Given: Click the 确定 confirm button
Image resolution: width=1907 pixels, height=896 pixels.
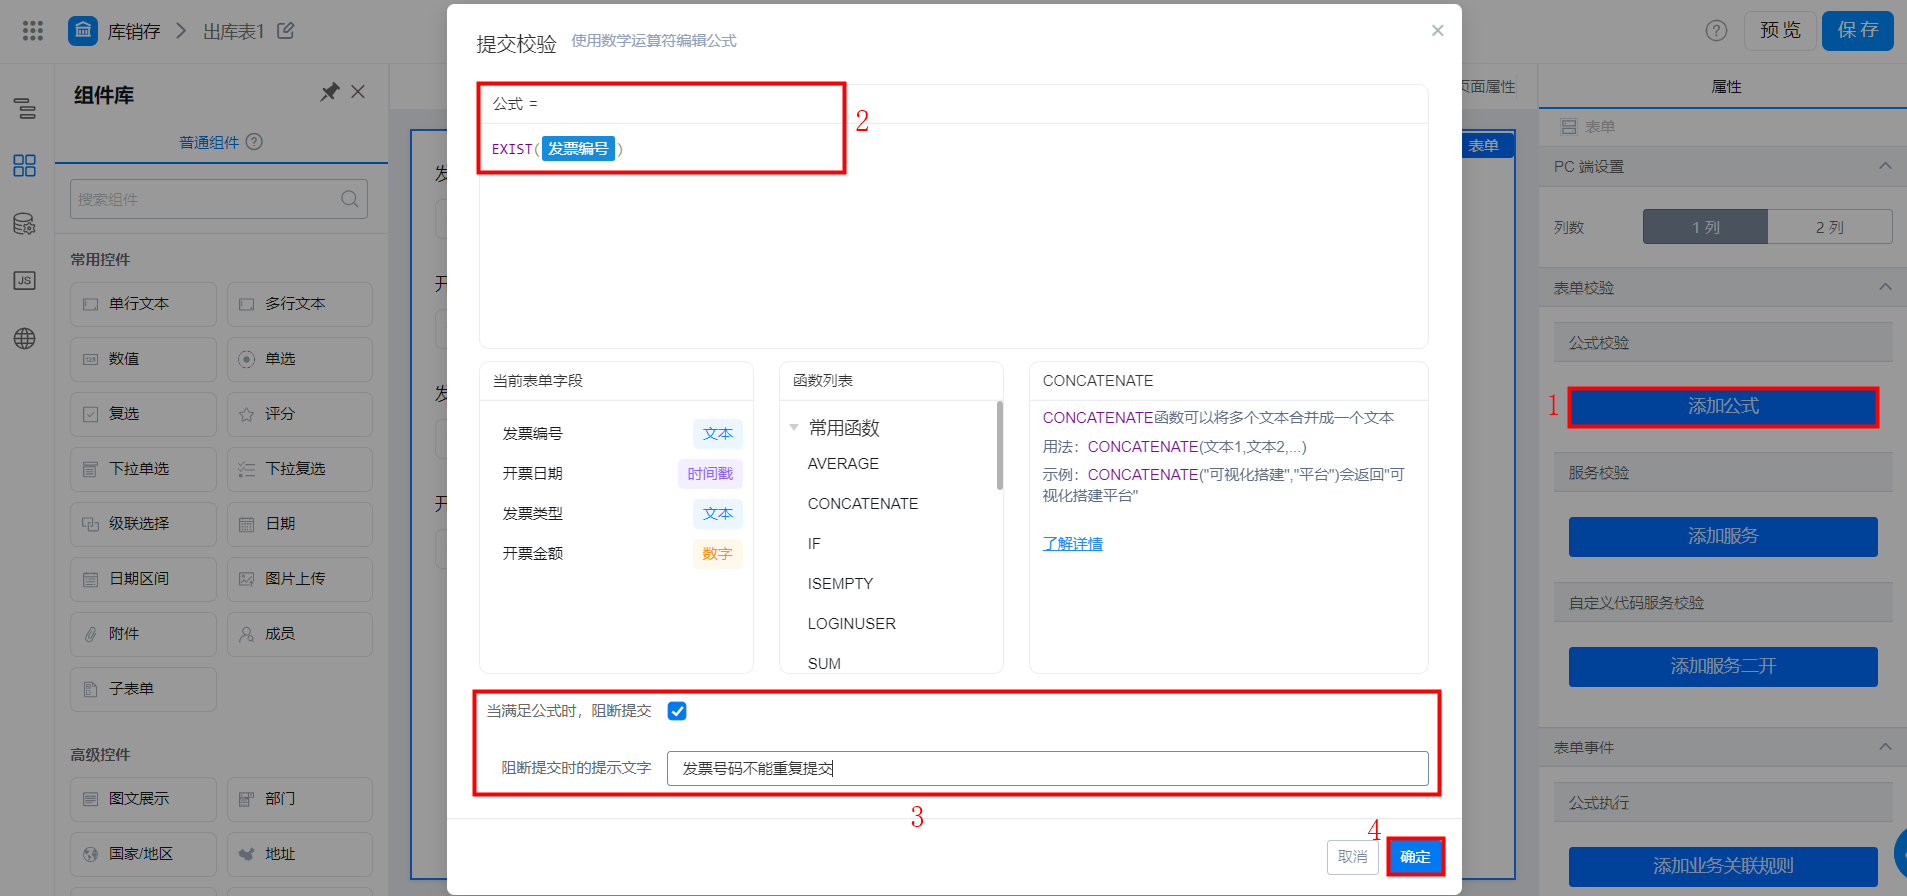Looking at the screenshot, I should tap(1415, 857).
